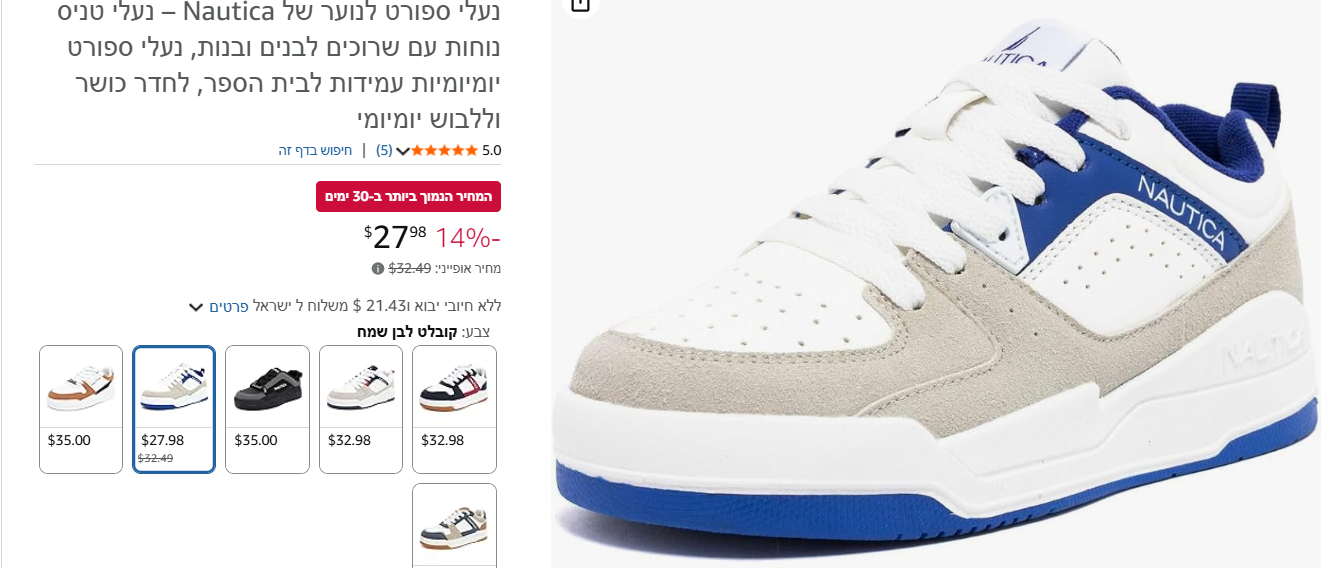Open the (5) reviews count link
This screenshot has height=568, width=1322.
click(x=384, y=151)
